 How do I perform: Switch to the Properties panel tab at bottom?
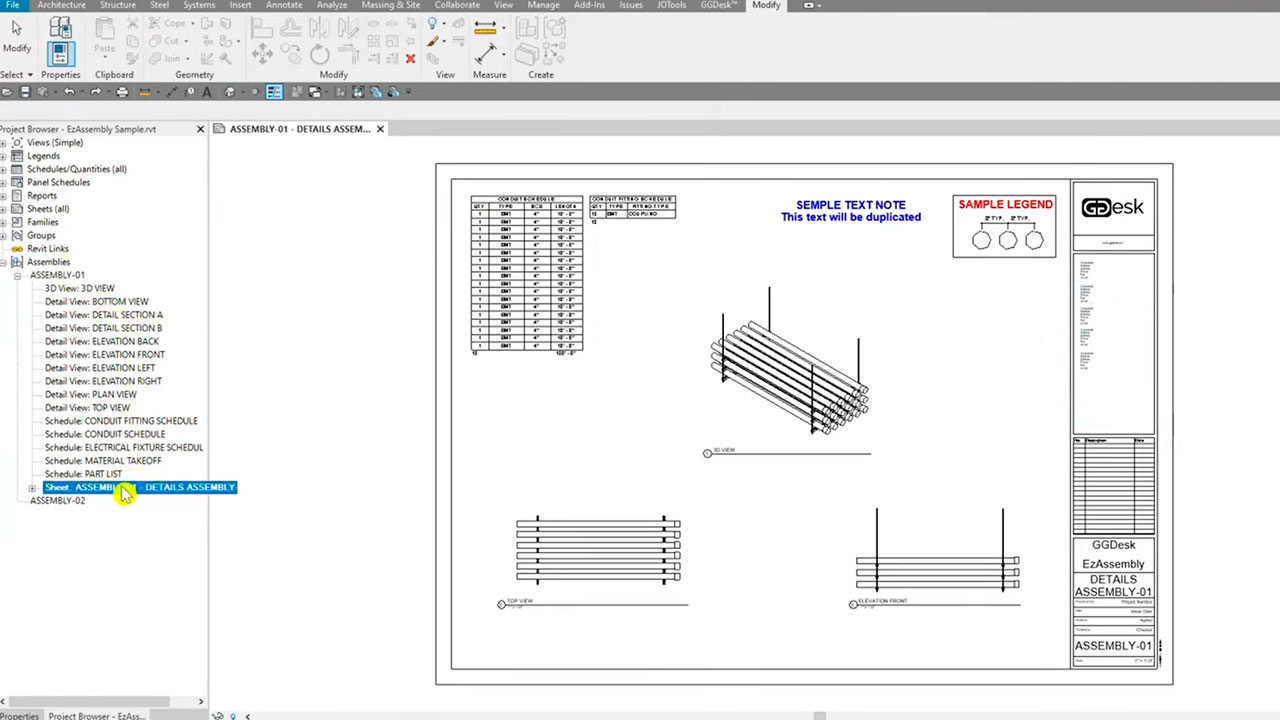coord(19,715)
